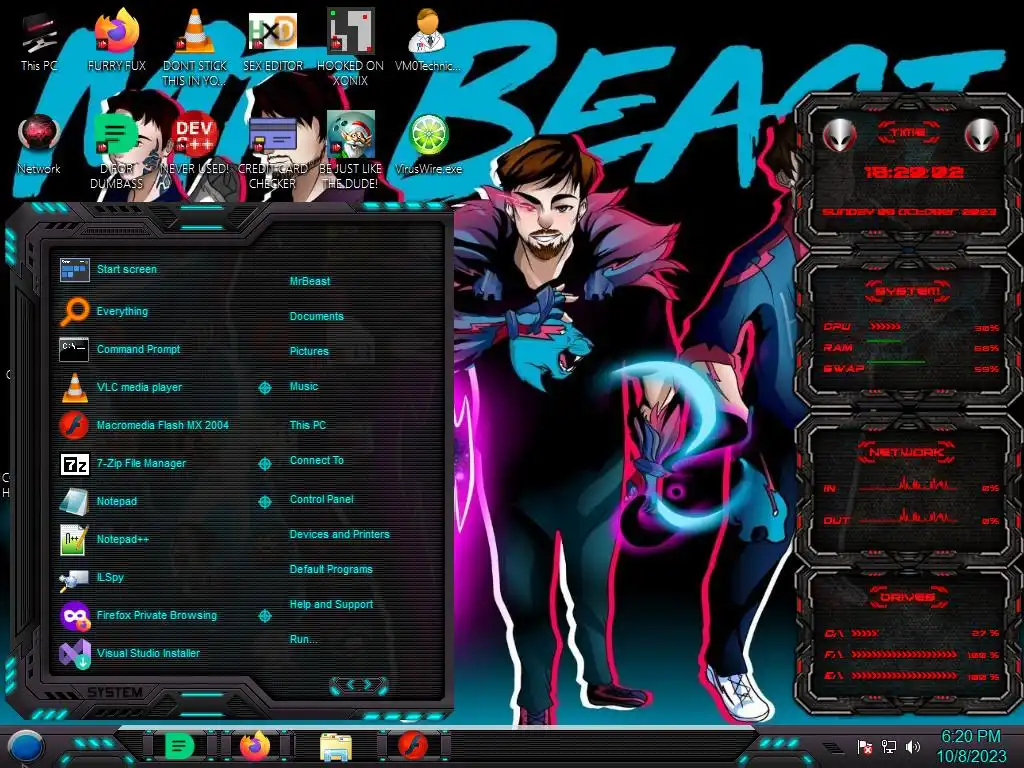This screenshot has height=768, width=1024.
Task: Click the Start screen tile icon
Action: tap(74, 270)
